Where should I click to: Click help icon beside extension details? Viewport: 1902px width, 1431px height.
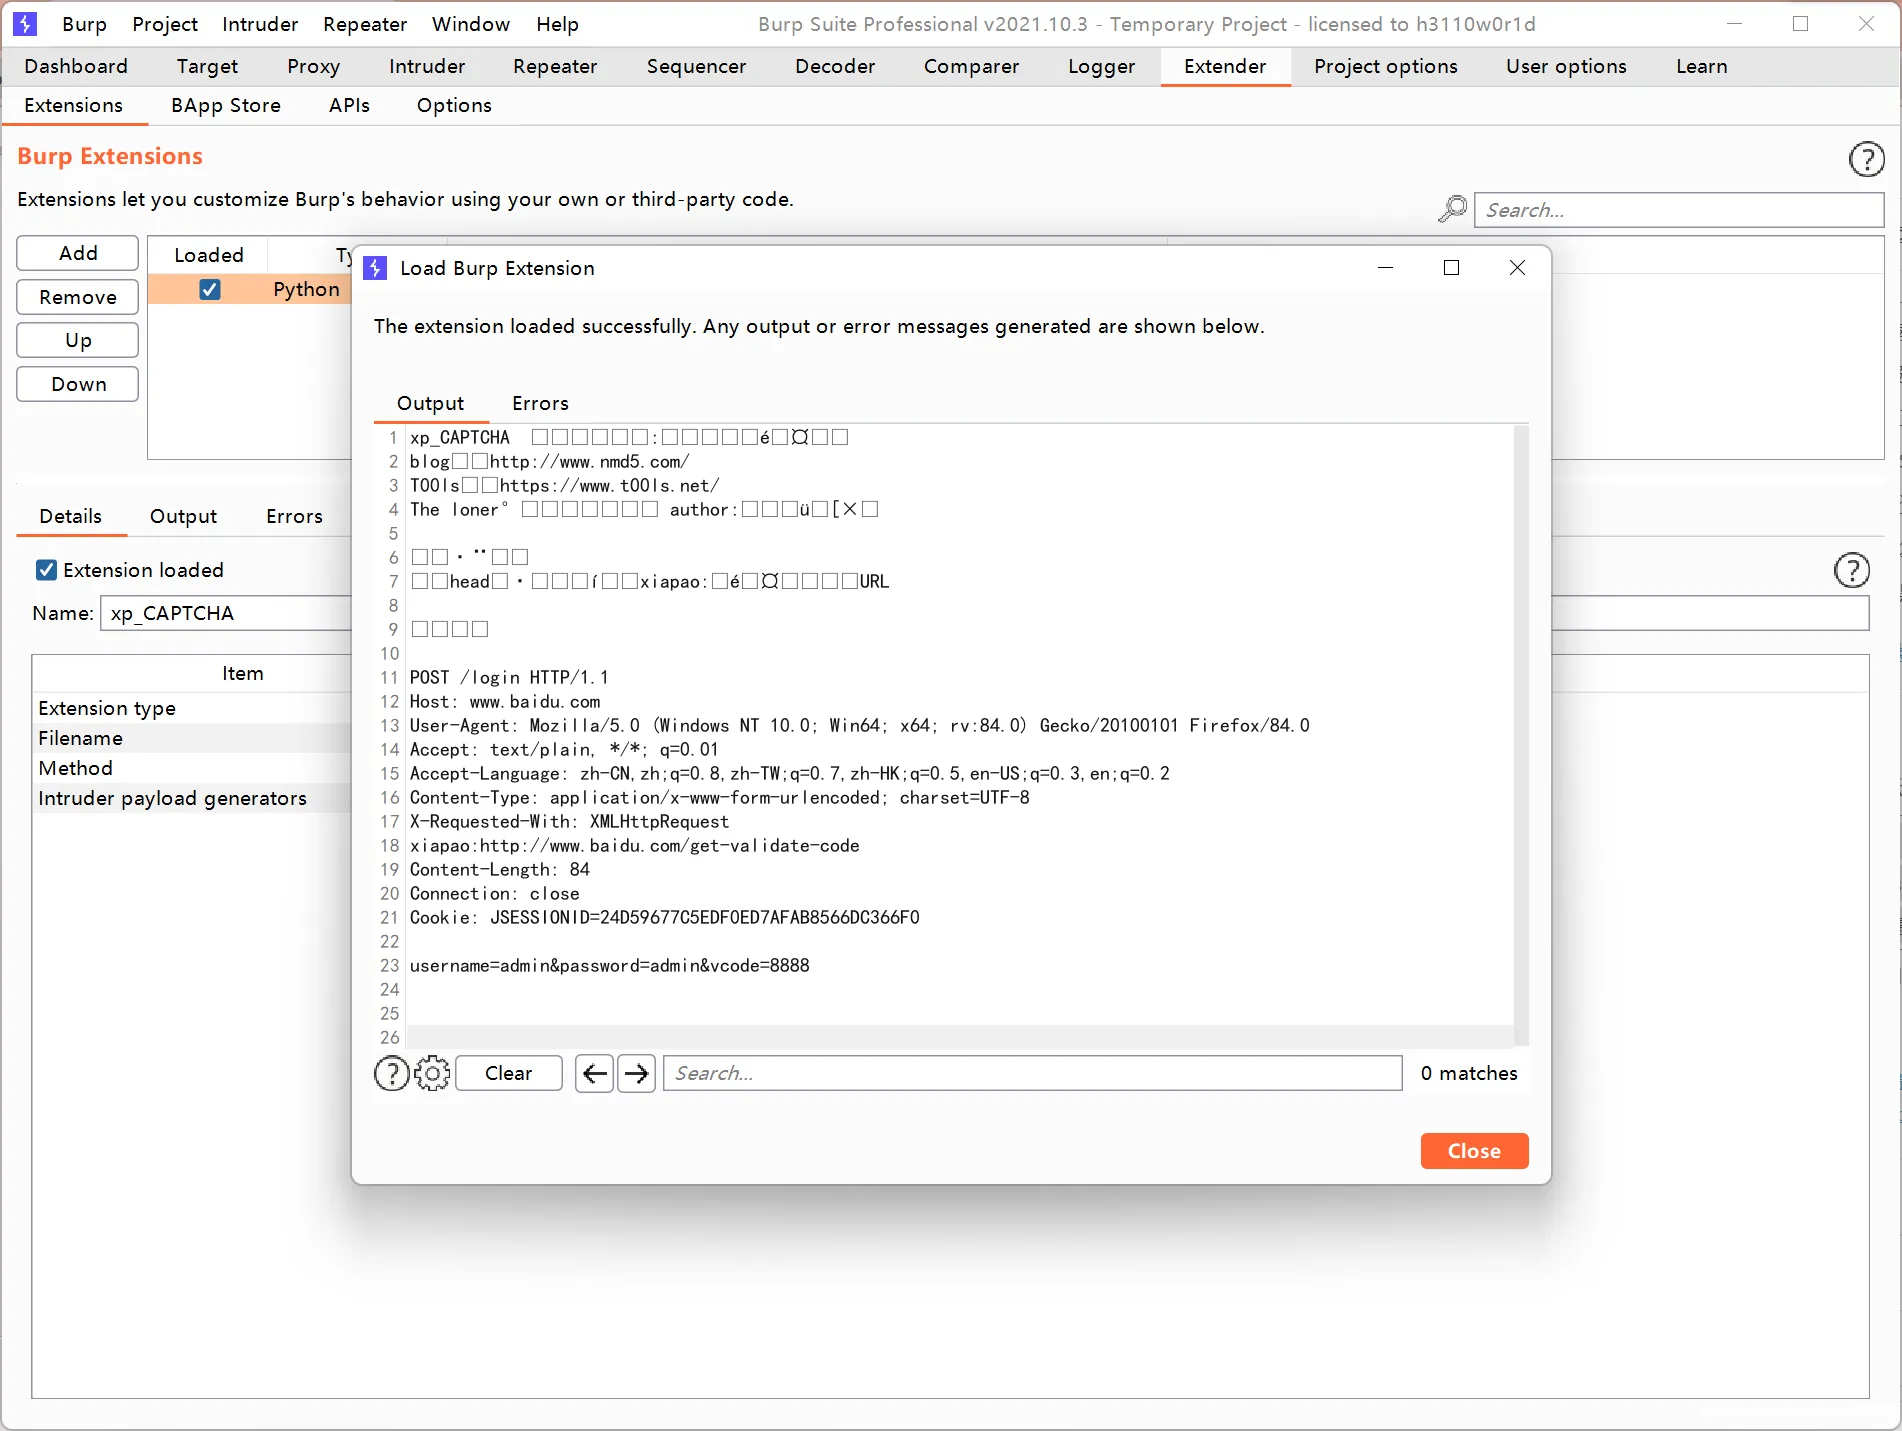click(x=1851, y=570)
